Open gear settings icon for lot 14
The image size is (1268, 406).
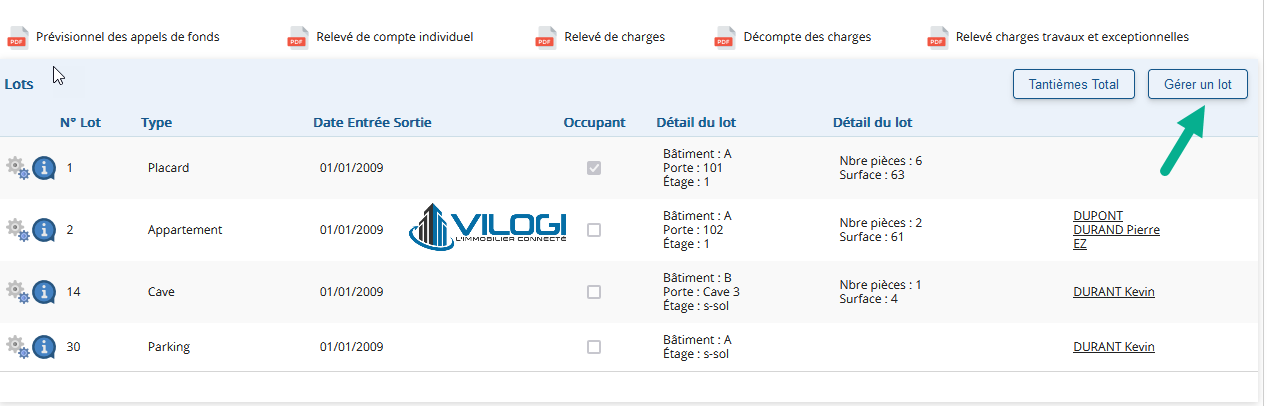(18, 291)
